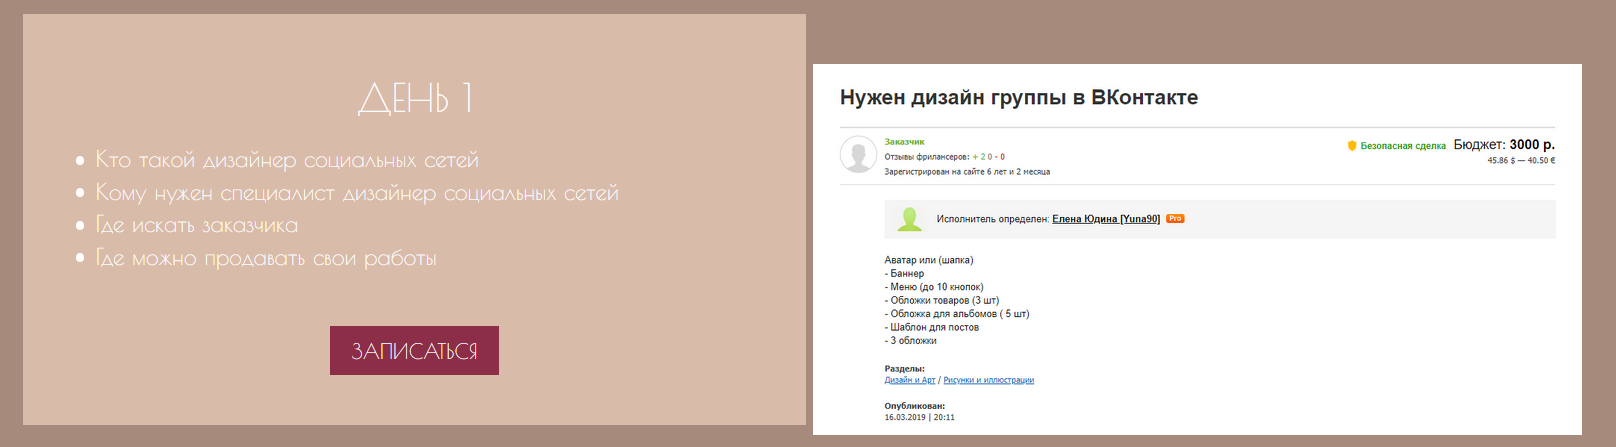The height and width of the screenshot is (447, 1616).
Task: Click the ДЕНЬ 1 heading
Action: pos(414,98)
